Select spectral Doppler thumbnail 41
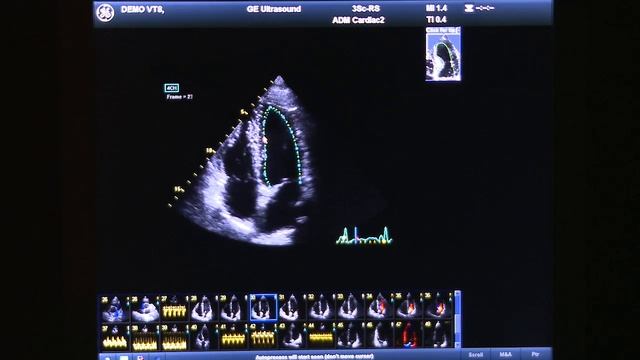 coord(232,337)
